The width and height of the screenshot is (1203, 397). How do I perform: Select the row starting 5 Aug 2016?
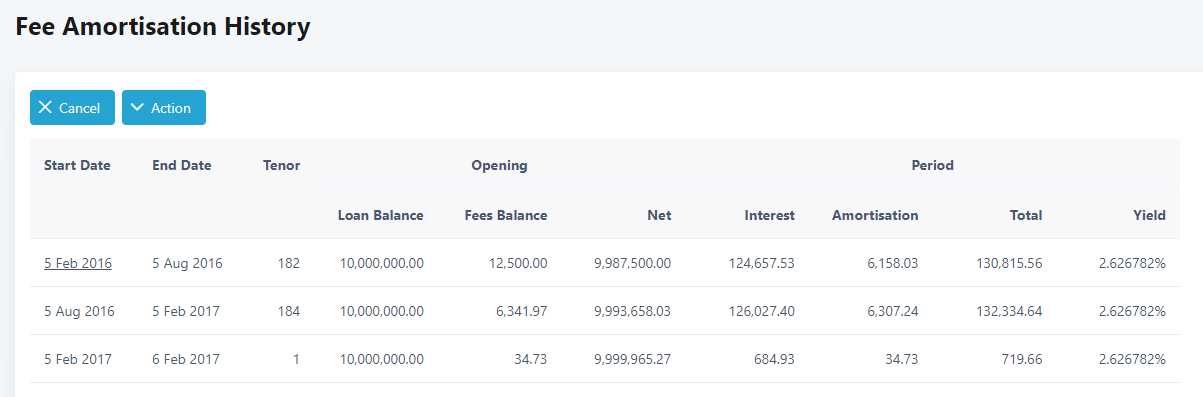604,311
